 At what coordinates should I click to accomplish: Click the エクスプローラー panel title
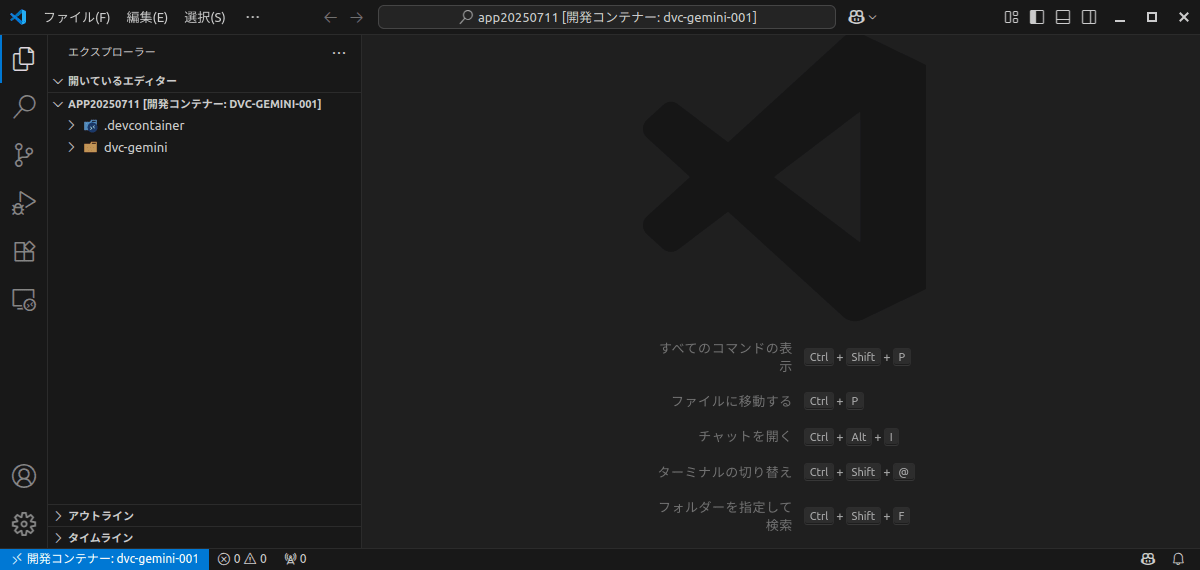[x=112, y=52]
